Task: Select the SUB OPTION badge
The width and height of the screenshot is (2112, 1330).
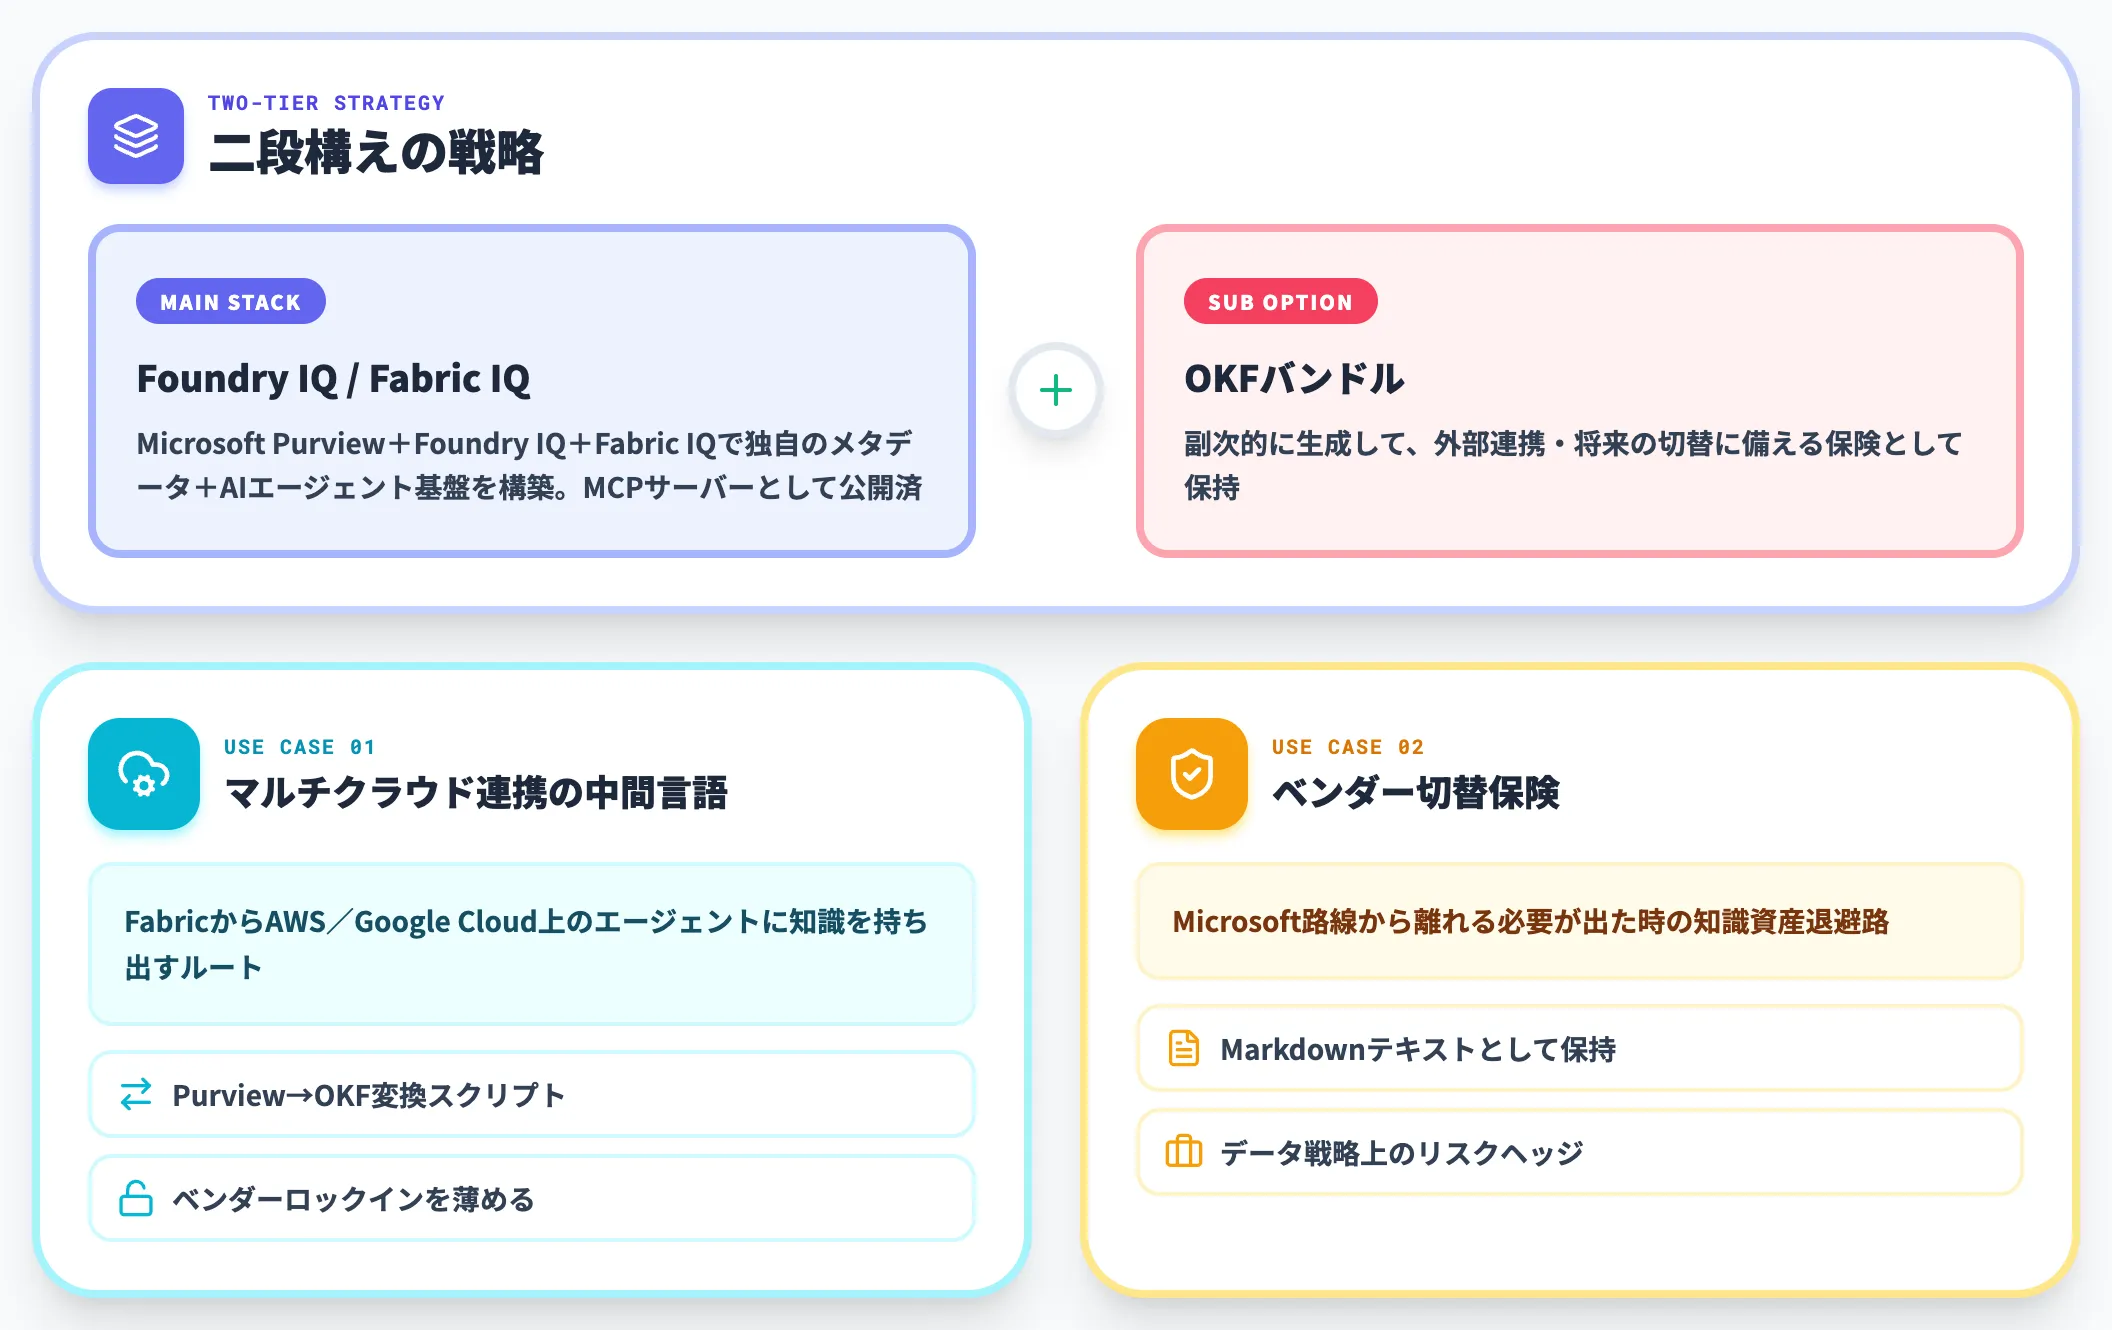Action: [1281, 301]
